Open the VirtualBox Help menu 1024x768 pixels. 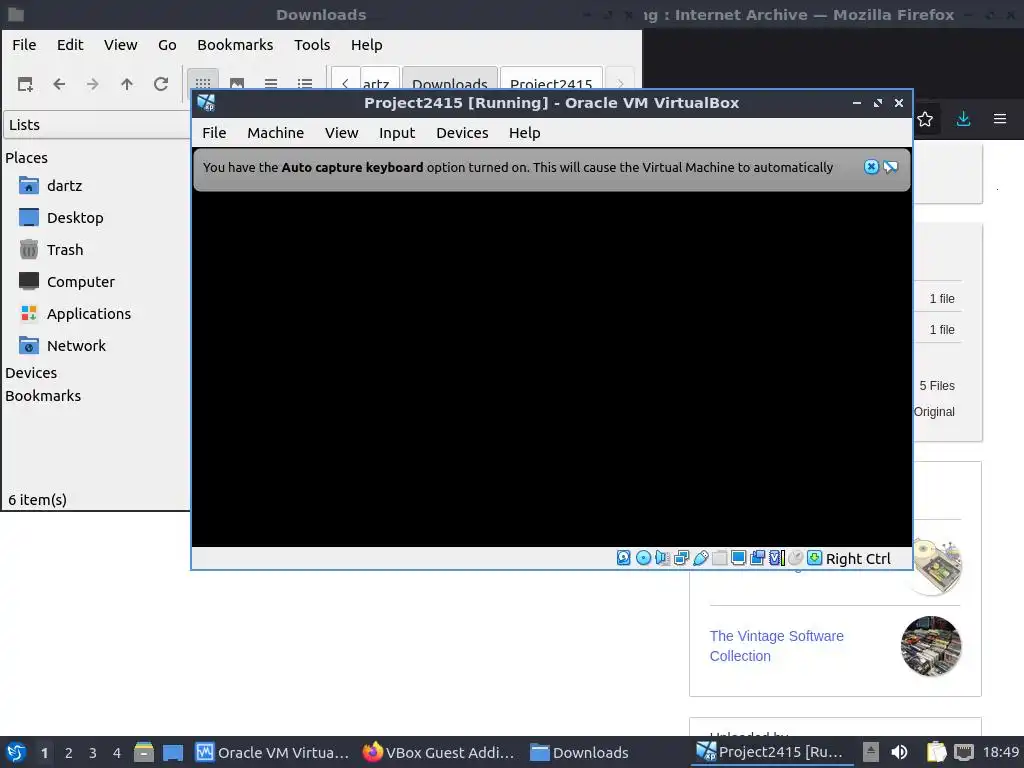click(x=524, y=133)
